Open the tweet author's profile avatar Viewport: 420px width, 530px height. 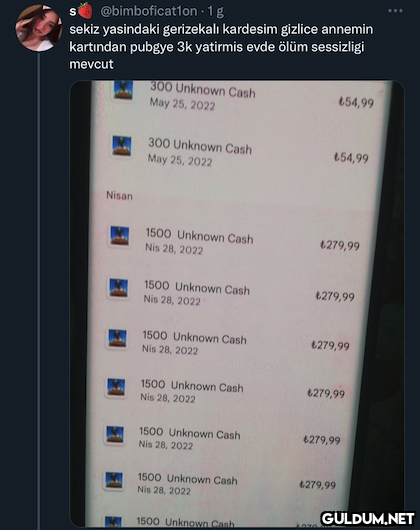click(39, 28)
